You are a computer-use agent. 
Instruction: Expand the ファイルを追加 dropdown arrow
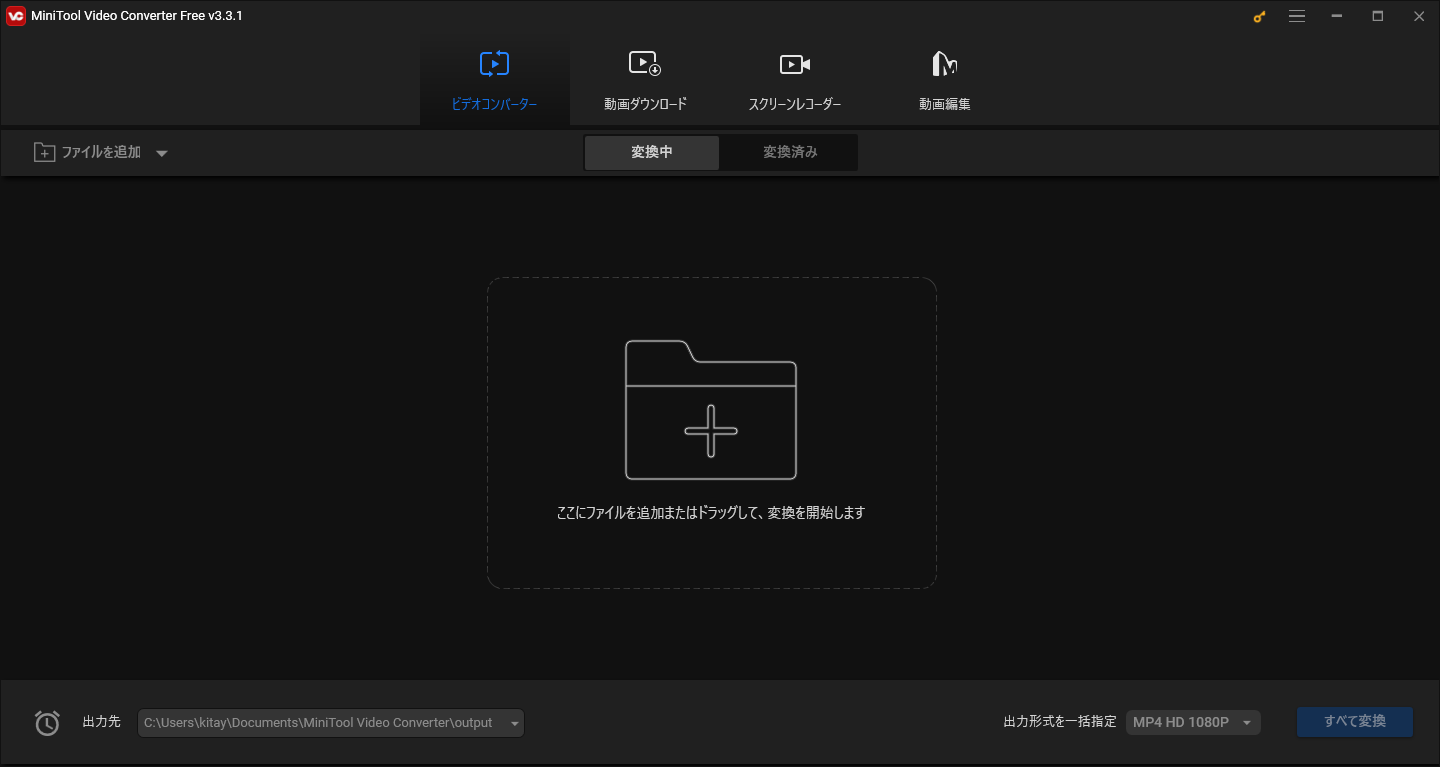(162, 153)
